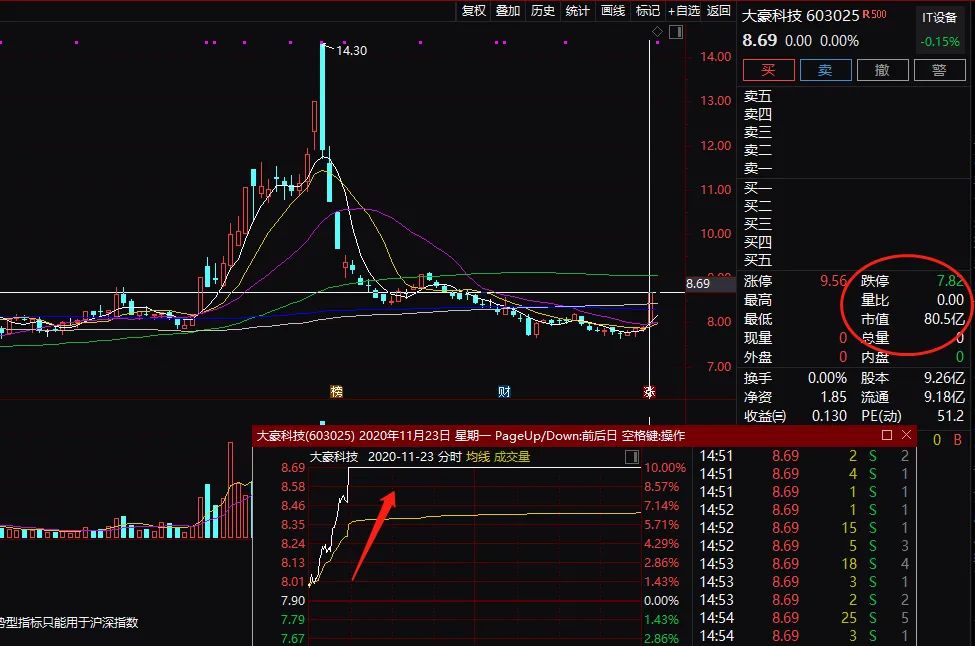Screen dimensions: 975x646
Task: Open the 复权 price adjustment menu
Action: click(473, 11)
